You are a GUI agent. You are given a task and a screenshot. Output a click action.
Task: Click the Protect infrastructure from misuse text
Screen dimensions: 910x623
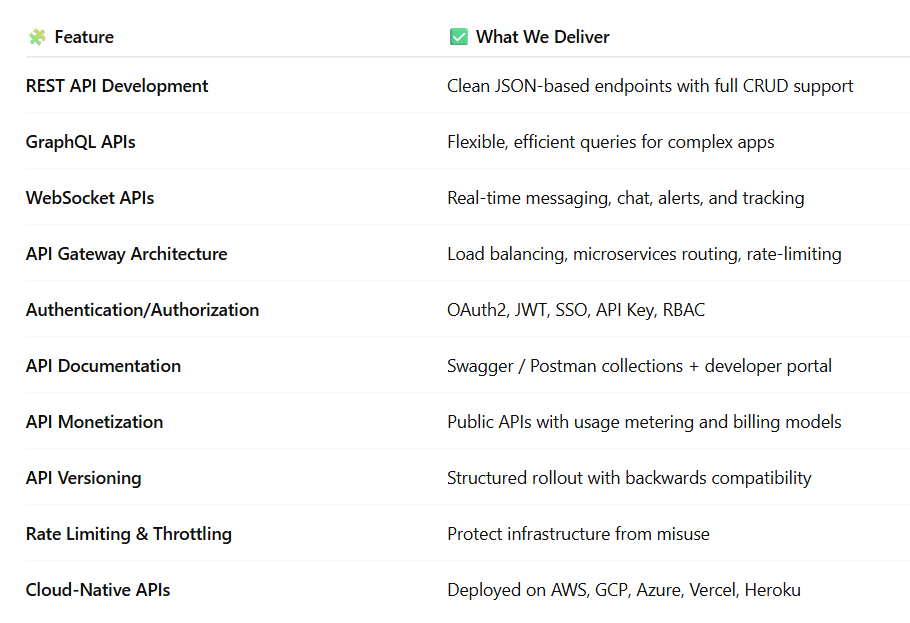click(578, 534)
